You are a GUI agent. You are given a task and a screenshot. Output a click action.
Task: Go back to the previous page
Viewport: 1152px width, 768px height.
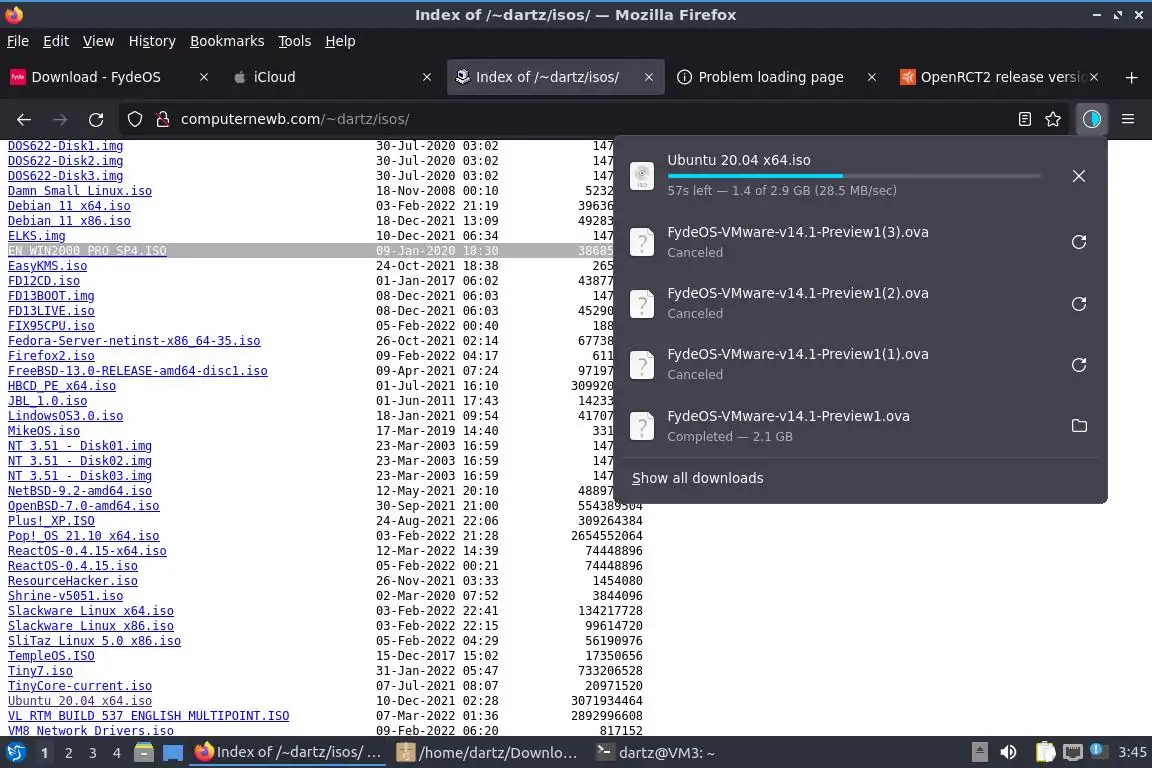click(x=24, y=119)
